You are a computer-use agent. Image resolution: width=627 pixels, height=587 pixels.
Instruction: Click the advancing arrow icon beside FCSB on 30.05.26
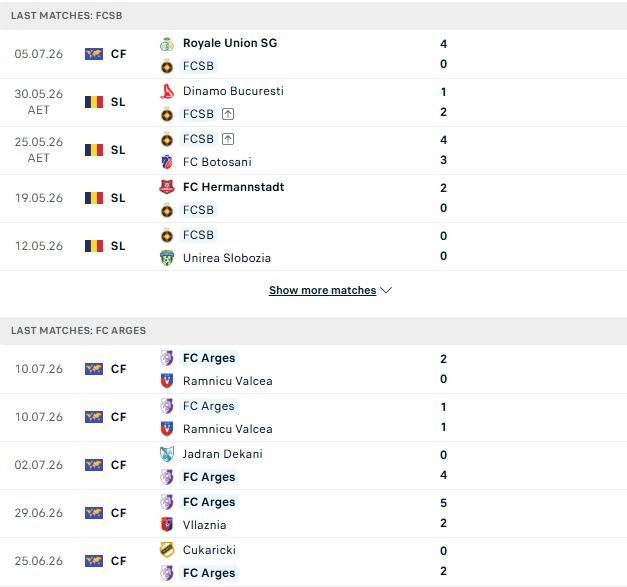[x=228, y=114]
